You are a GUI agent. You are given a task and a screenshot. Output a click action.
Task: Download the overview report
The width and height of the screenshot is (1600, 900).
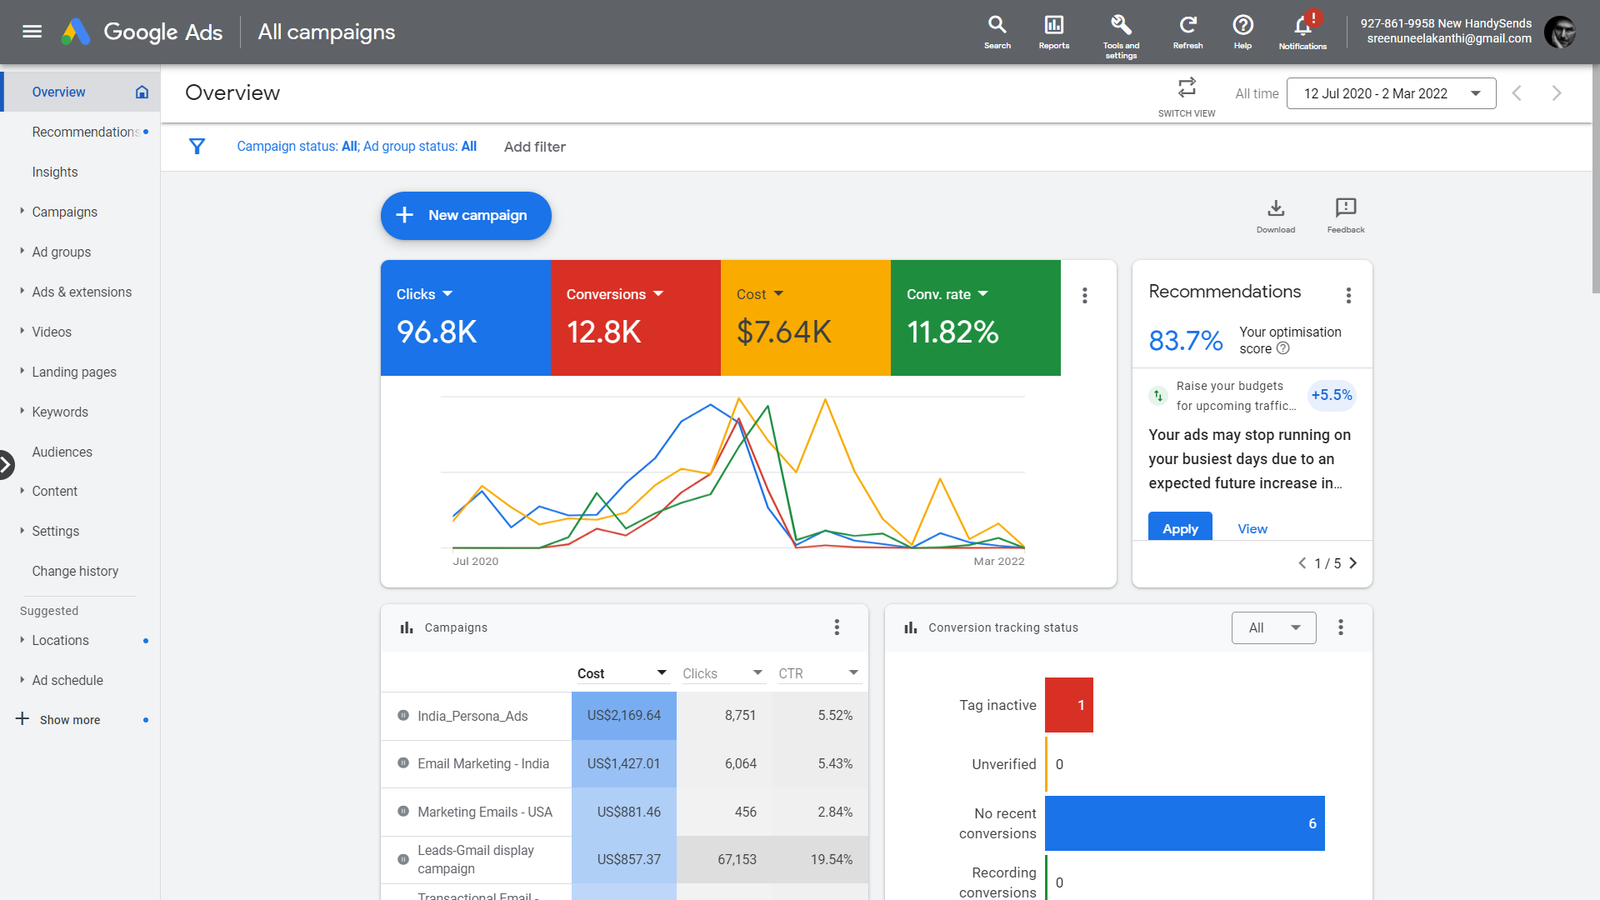point(1276,214)
